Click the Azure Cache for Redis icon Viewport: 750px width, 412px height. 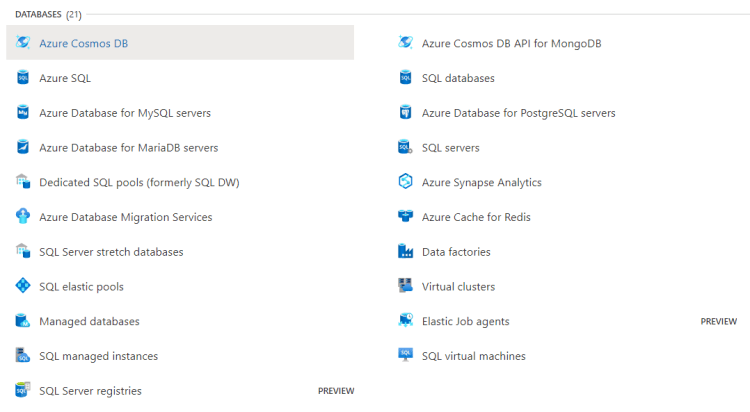406,217
